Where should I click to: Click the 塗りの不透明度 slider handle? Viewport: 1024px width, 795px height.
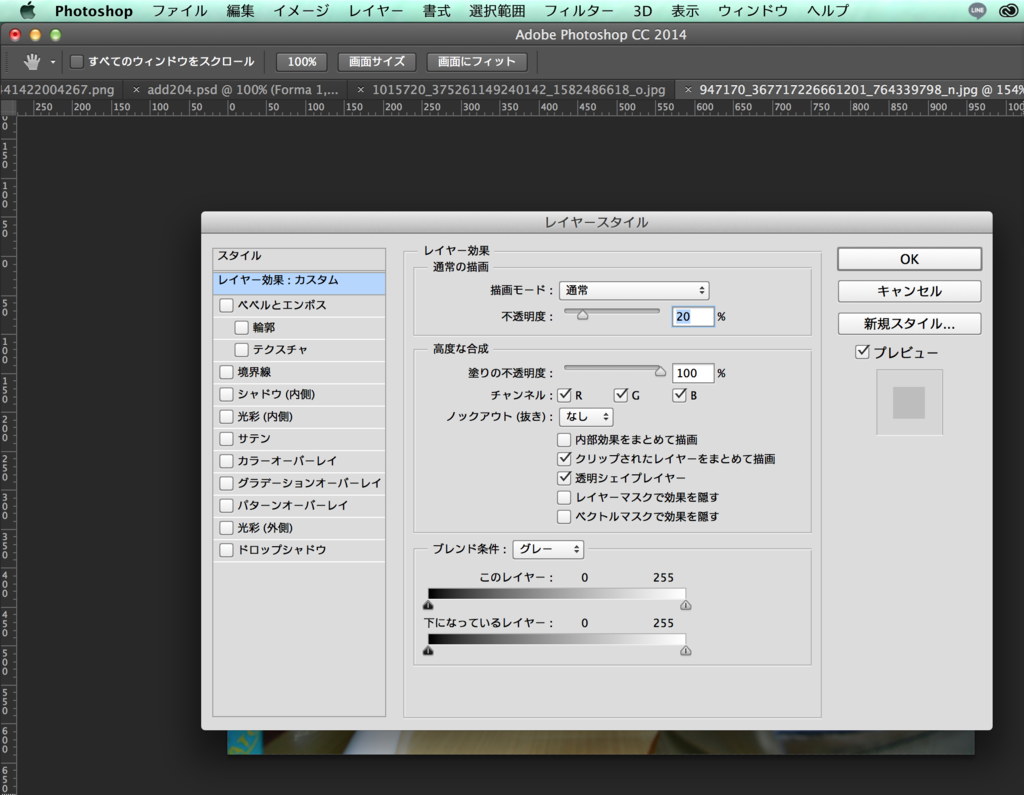pyautogui.click(x=660, y=372)
